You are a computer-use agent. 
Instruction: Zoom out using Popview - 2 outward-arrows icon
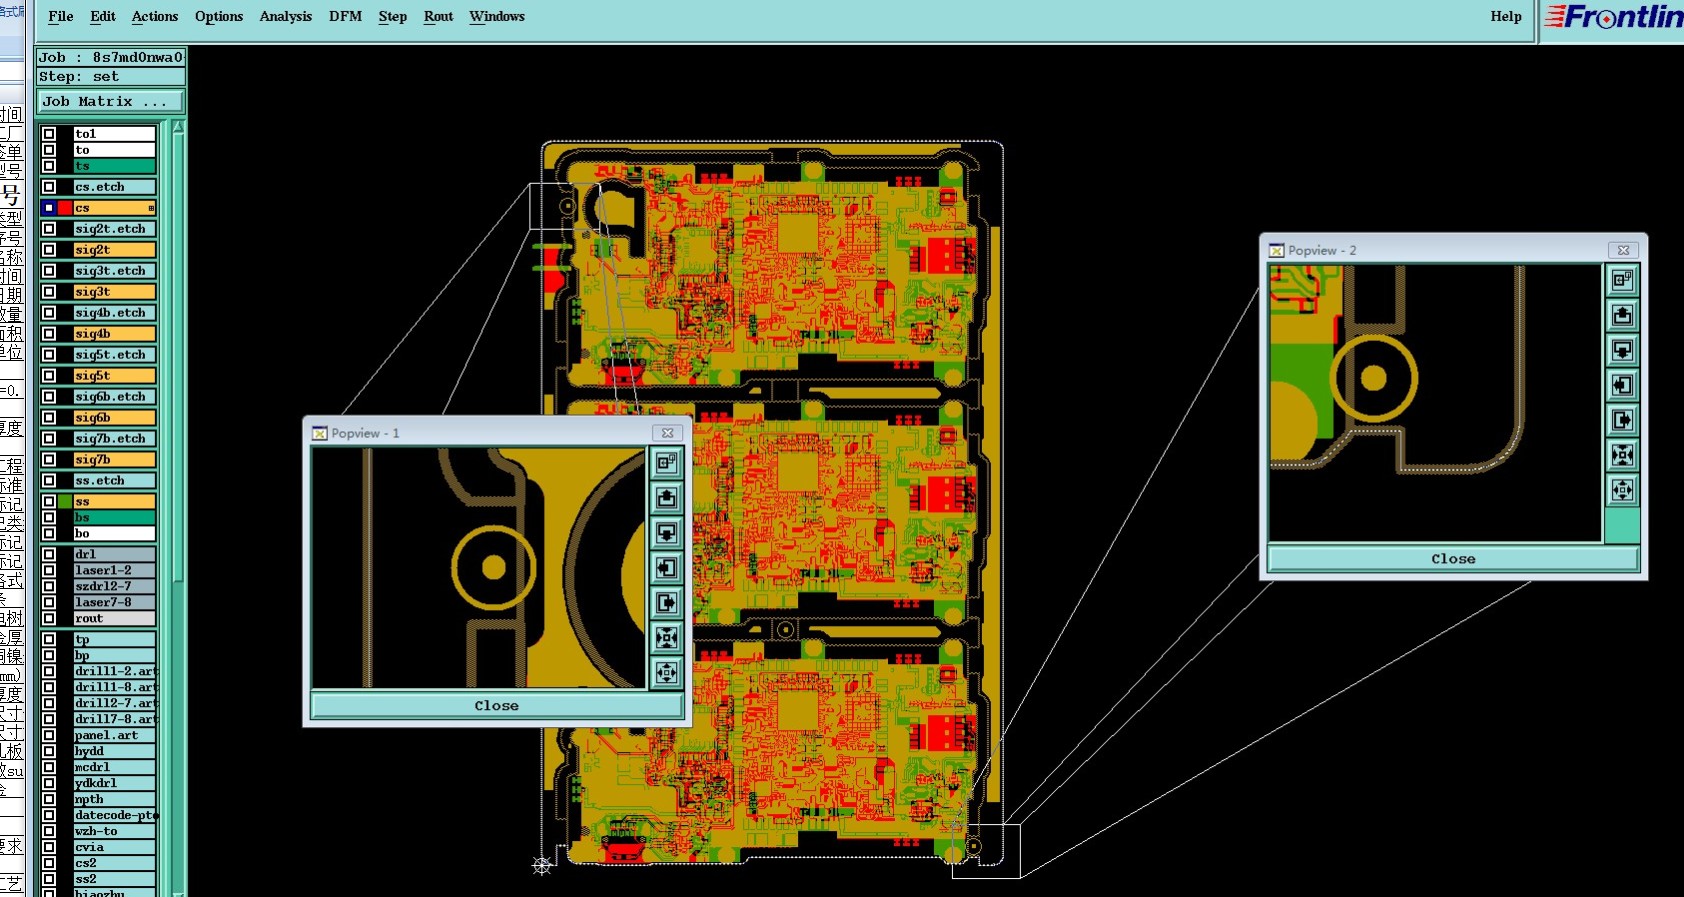1623,490
